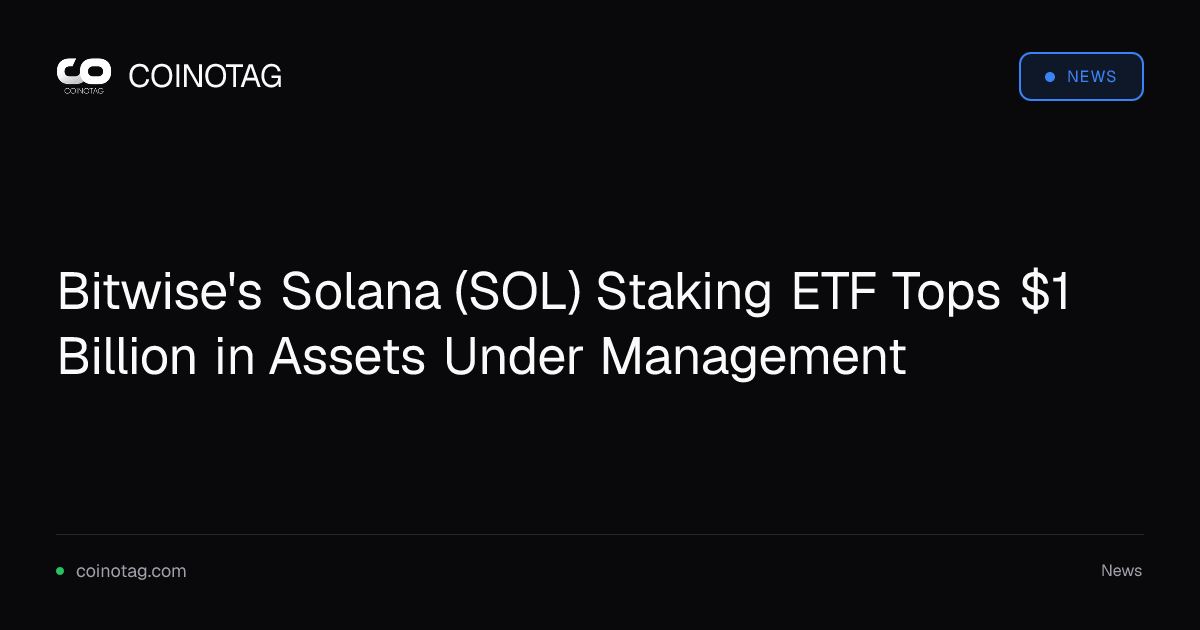Click the word "Management" in the headline
This screenshot has height=630, width=1200.
(753, 358)
